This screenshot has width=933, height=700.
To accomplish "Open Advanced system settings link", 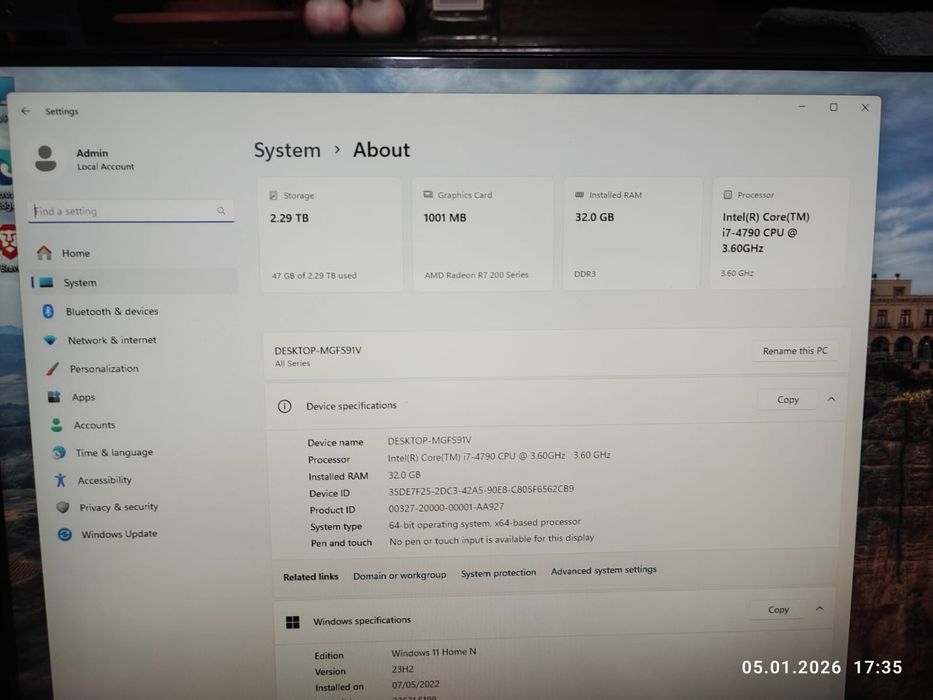I will 603,570.
